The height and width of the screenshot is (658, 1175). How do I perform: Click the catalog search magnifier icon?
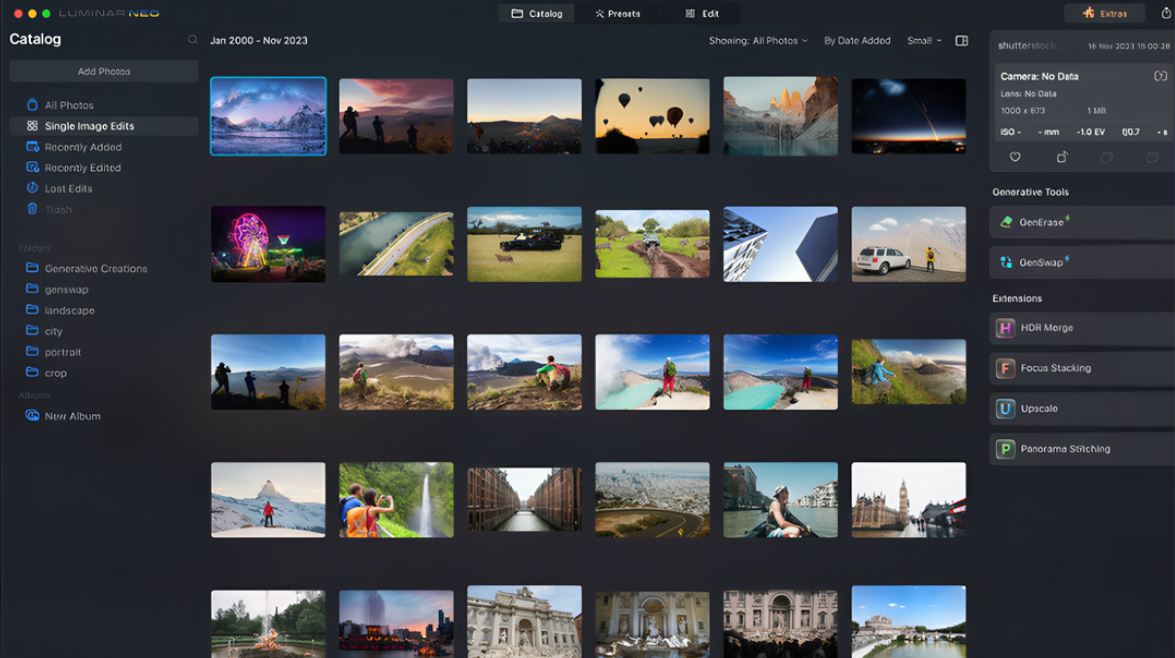click(x=193, y=40)
